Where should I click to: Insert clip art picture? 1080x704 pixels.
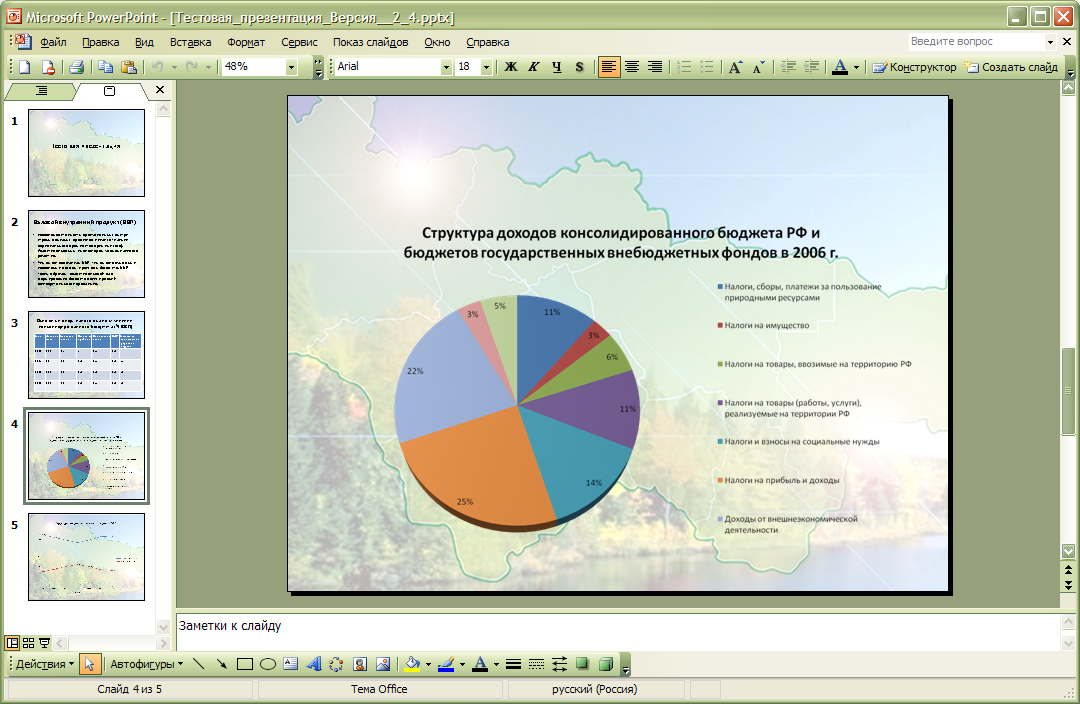click(x=360, y=664)
